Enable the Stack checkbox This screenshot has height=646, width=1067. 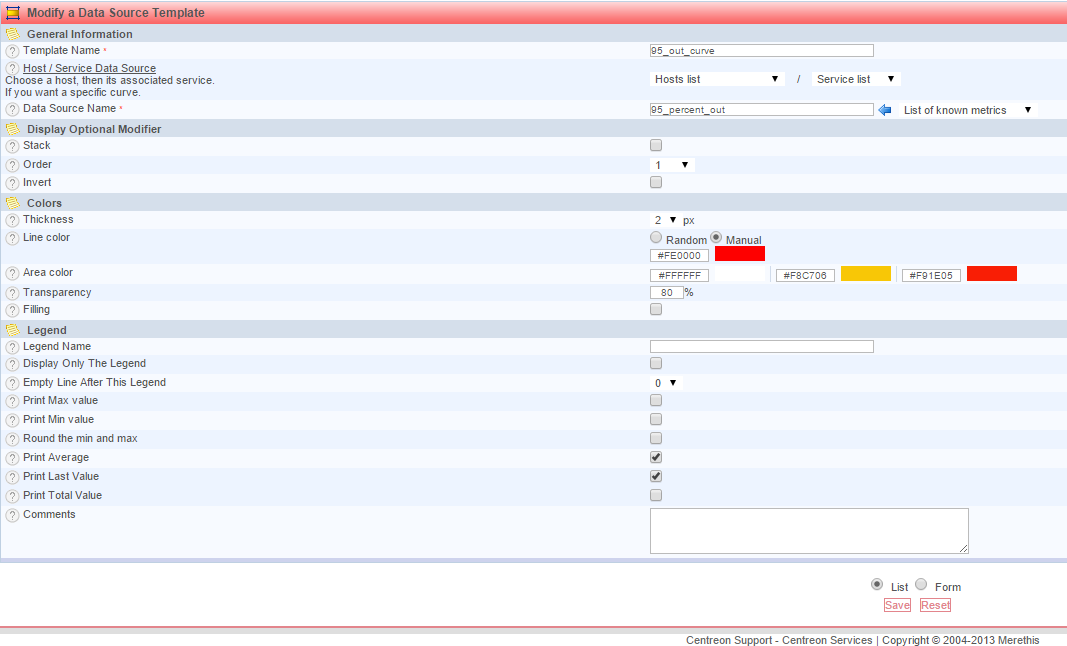656,145
